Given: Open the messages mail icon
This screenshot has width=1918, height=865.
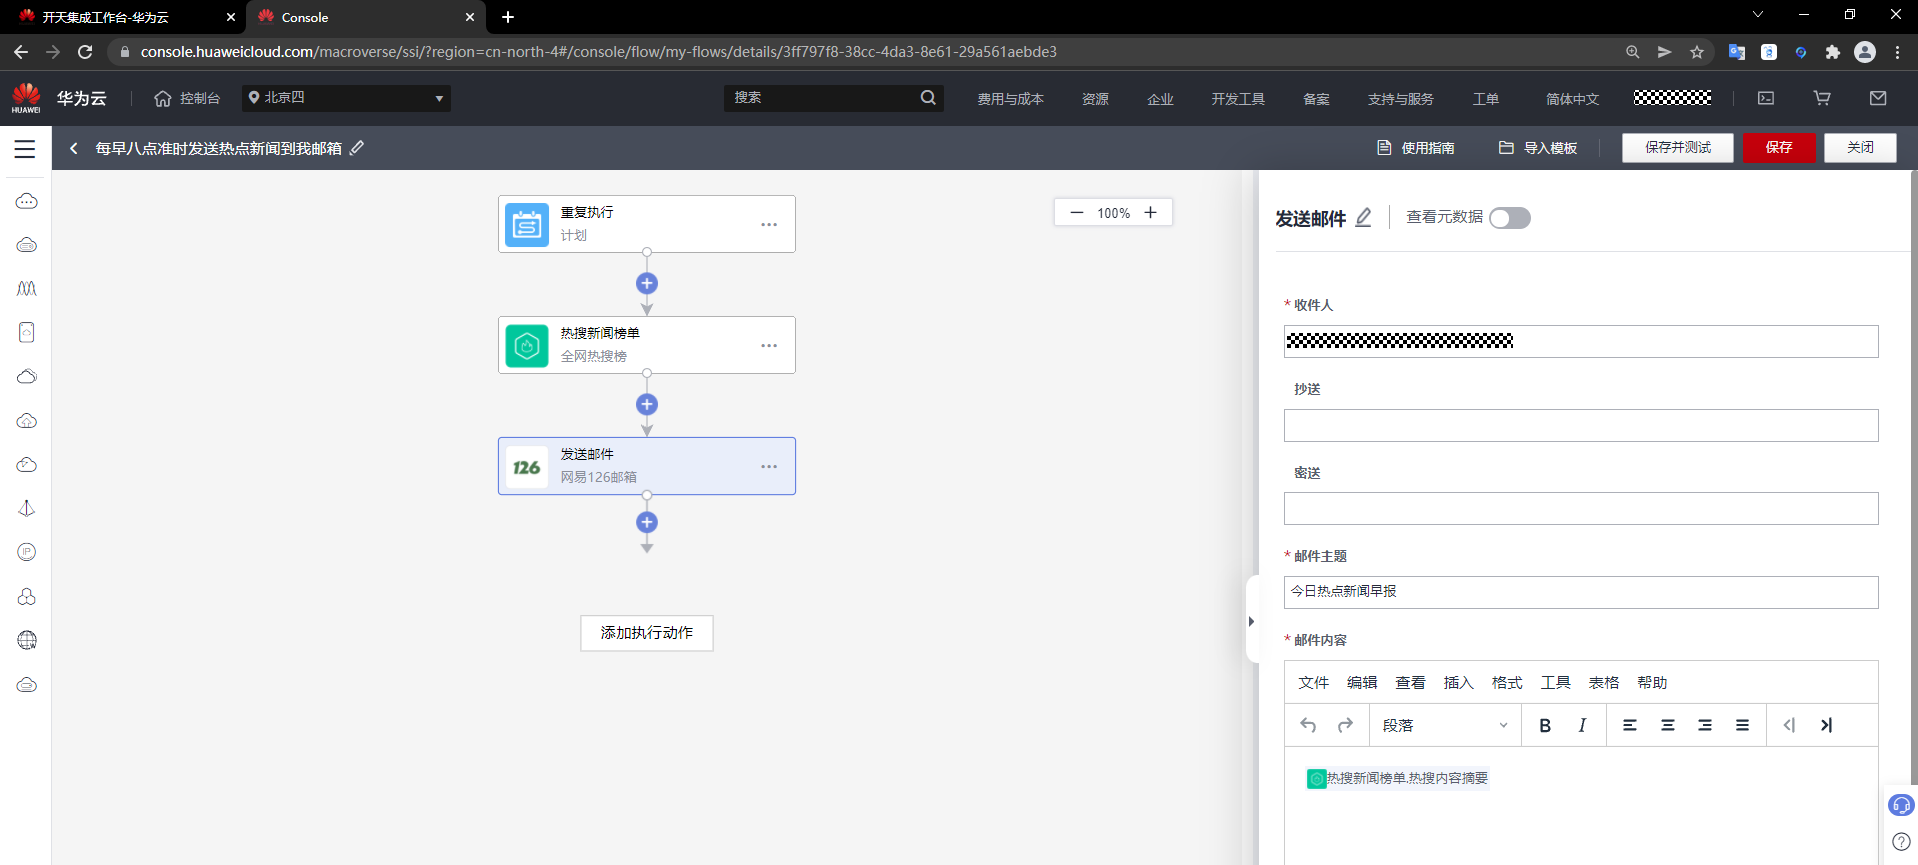Looking at the screenshot, I should (x=1878, y=98).
